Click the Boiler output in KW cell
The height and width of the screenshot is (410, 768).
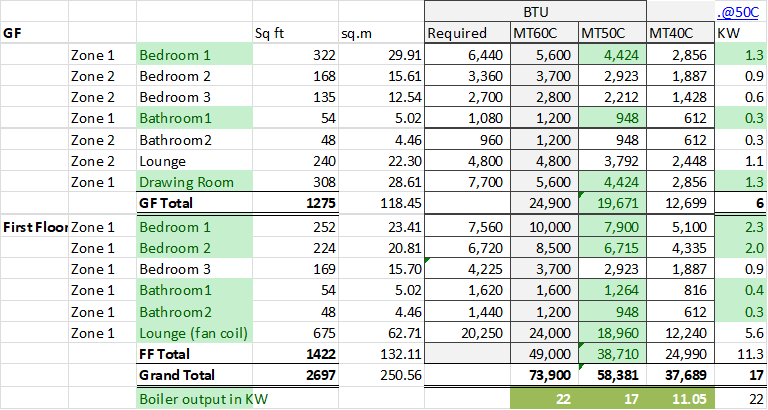click(x=196, y=398)
